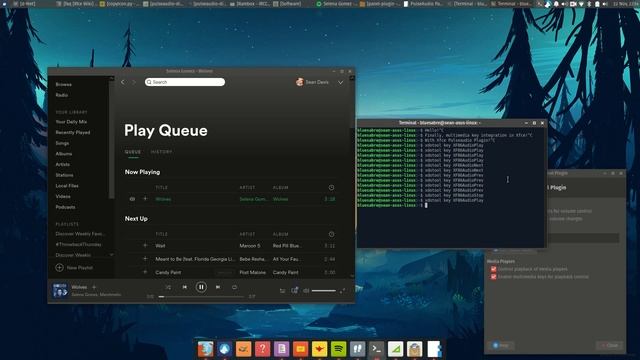Adjust the Spotify volume slider
The image size is (640, 360).
pyautogui.click(x=324, y=291)
